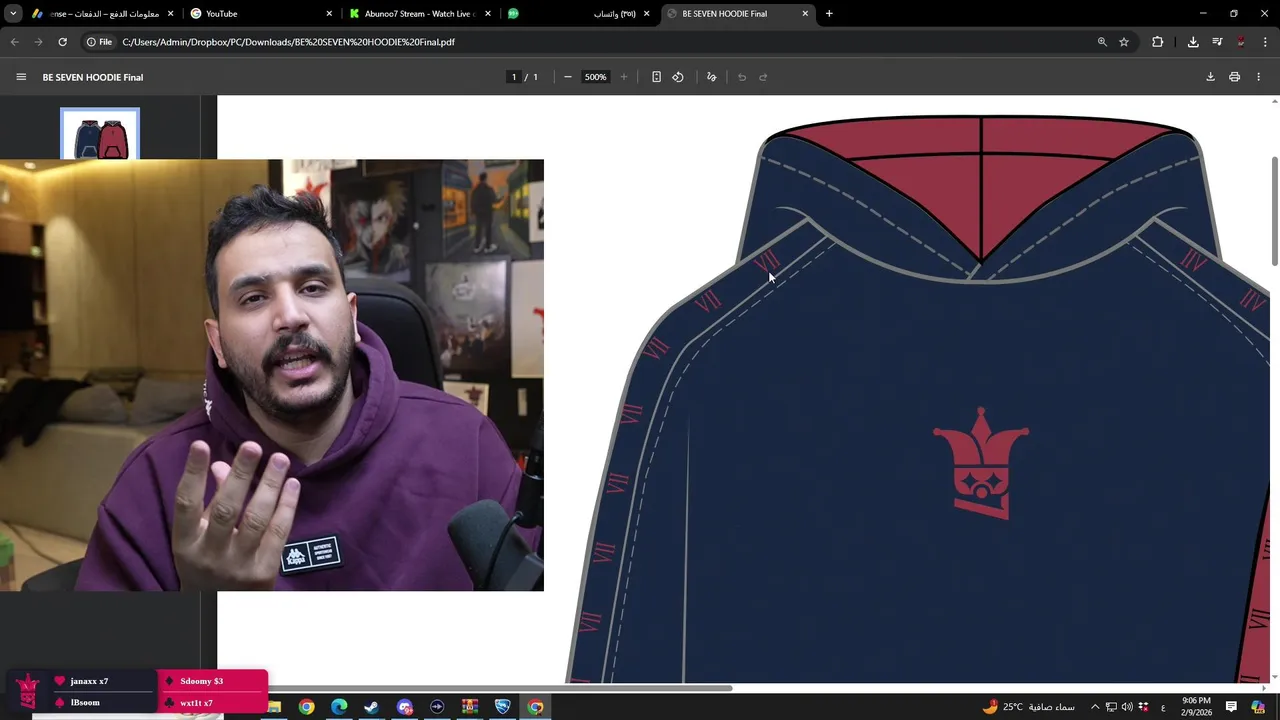Click the address bar file URL

(289, 42)
